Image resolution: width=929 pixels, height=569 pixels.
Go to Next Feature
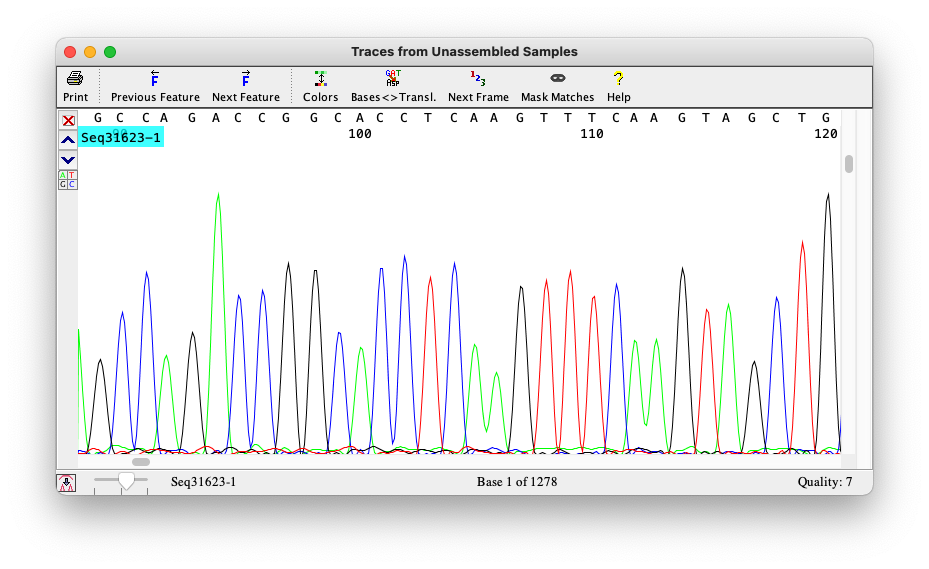click(245, 79)
